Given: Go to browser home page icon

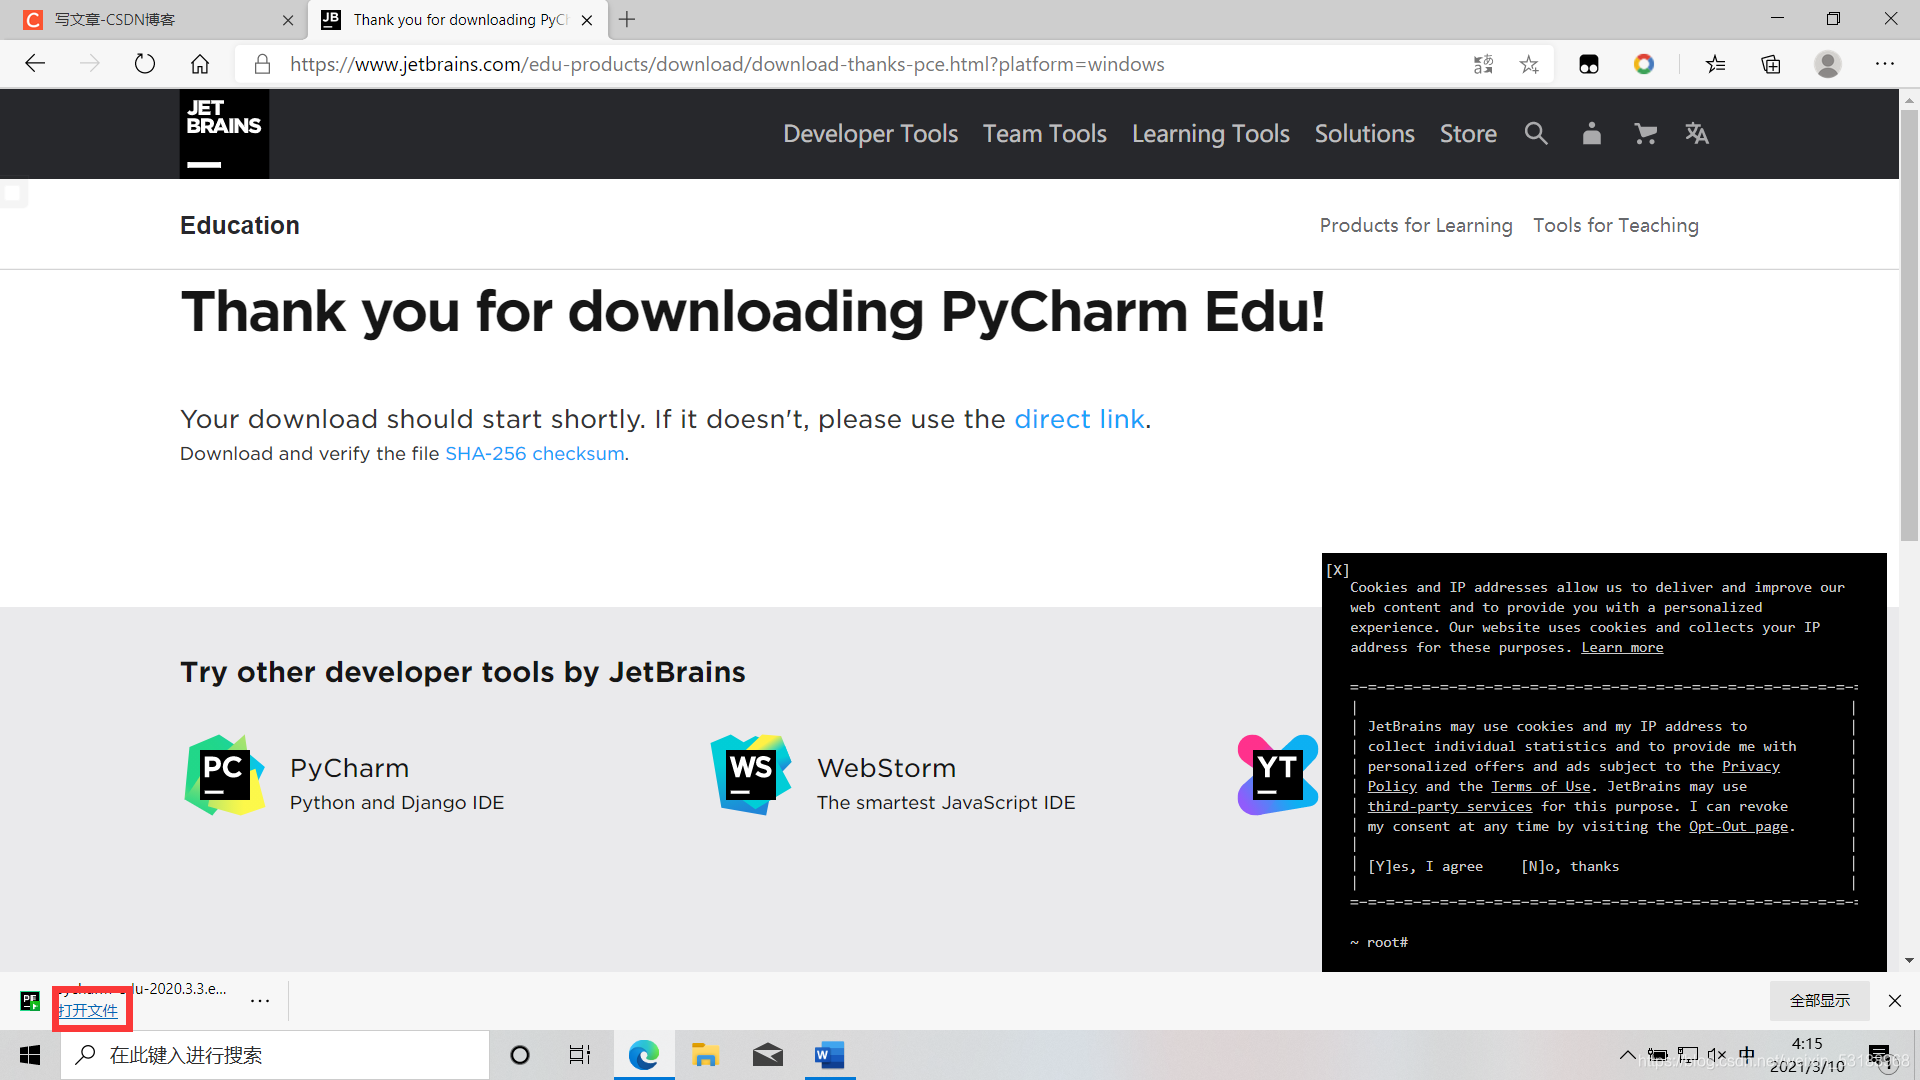Looking at the screenshot, I should pos(200,64).
